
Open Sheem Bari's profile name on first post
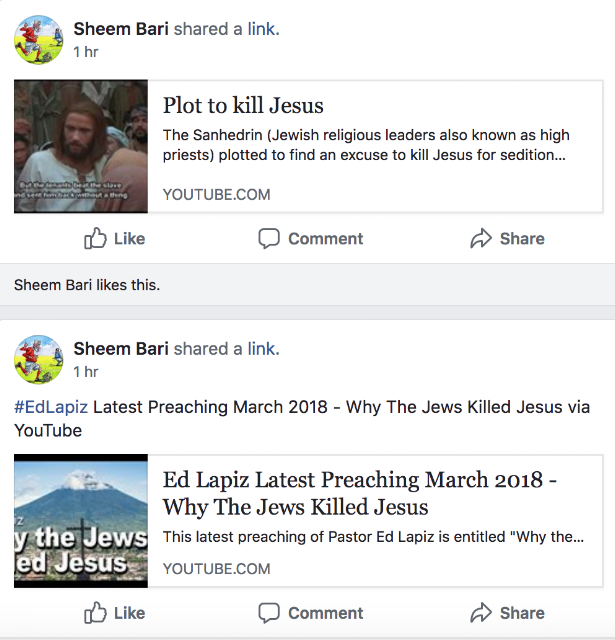click(x=121, y=29)
